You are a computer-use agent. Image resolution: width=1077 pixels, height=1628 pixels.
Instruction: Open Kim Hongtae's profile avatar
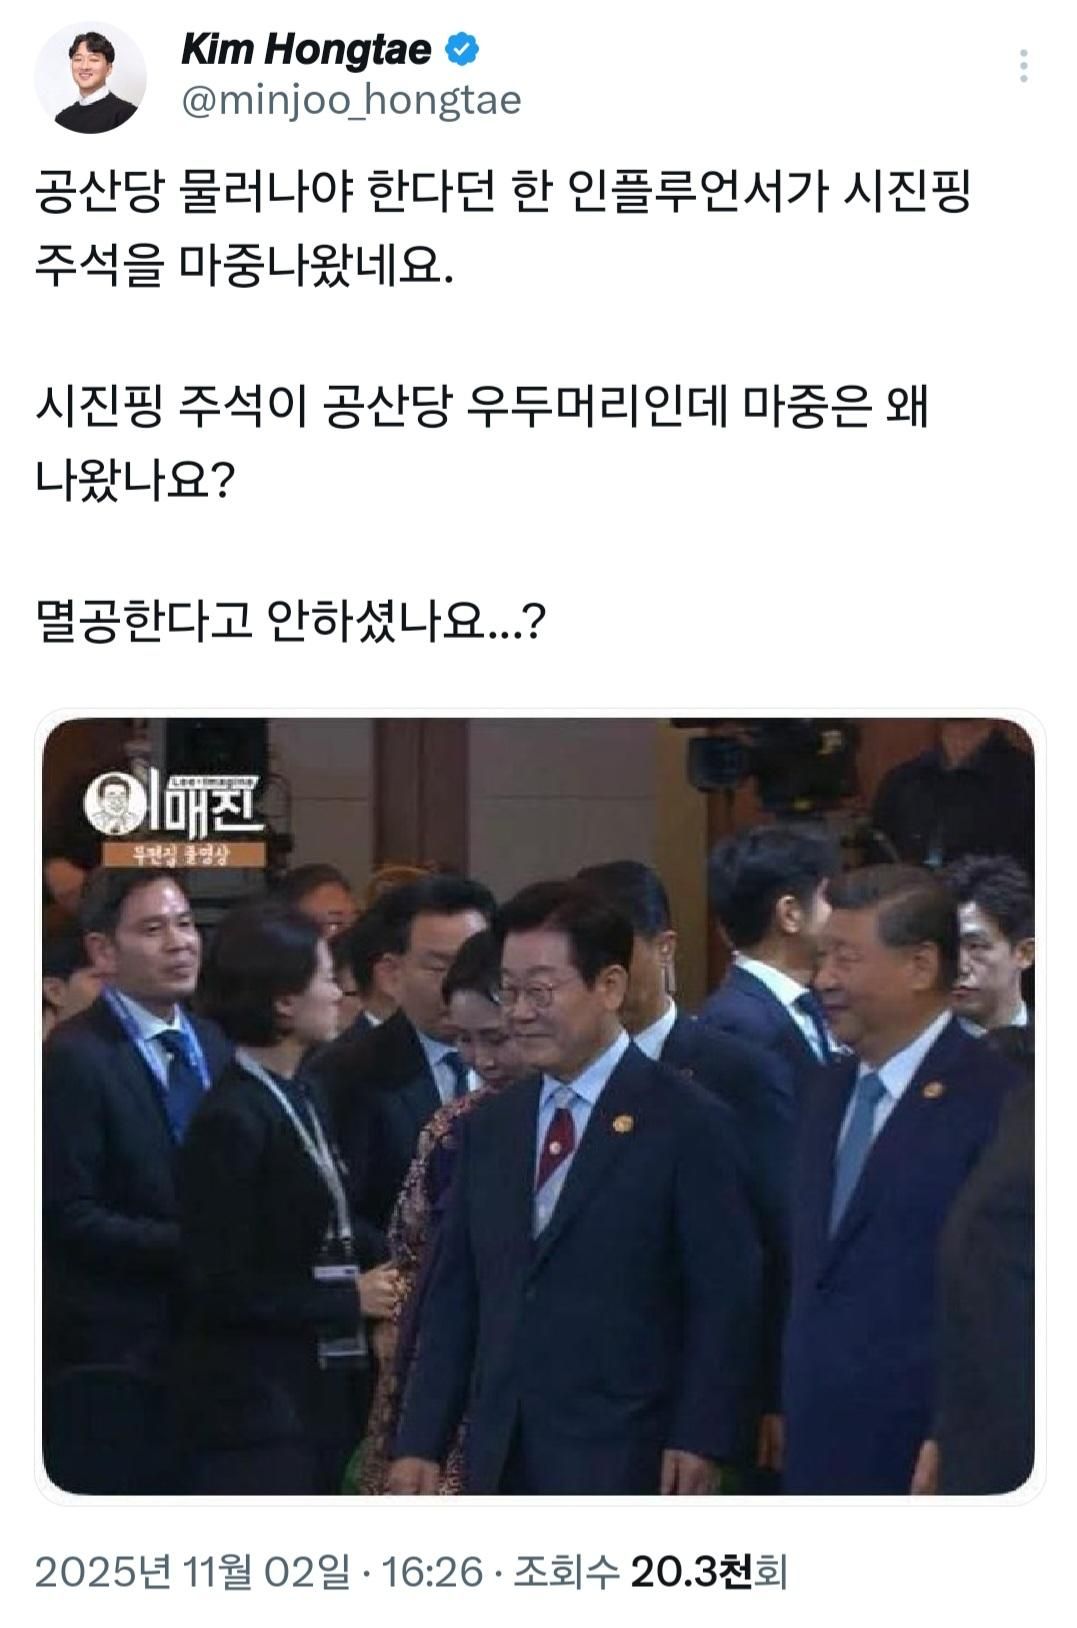pos(91,78)
